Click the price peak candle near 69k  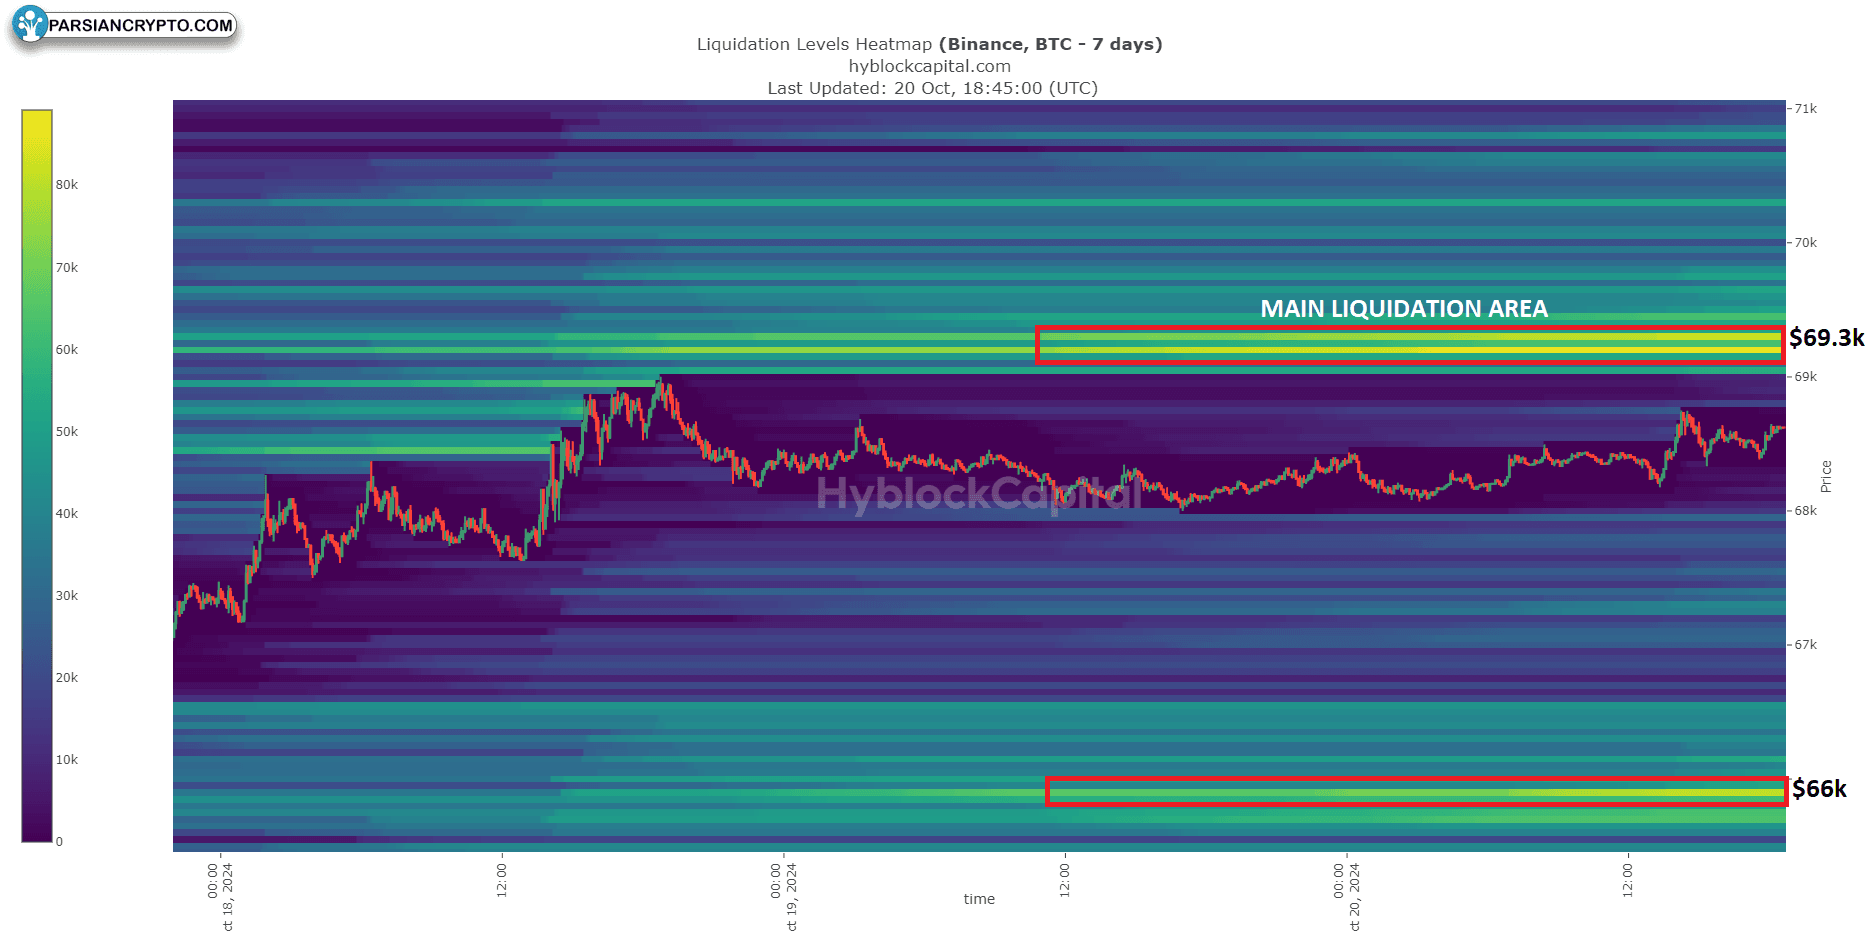click(x=660, y=390)
